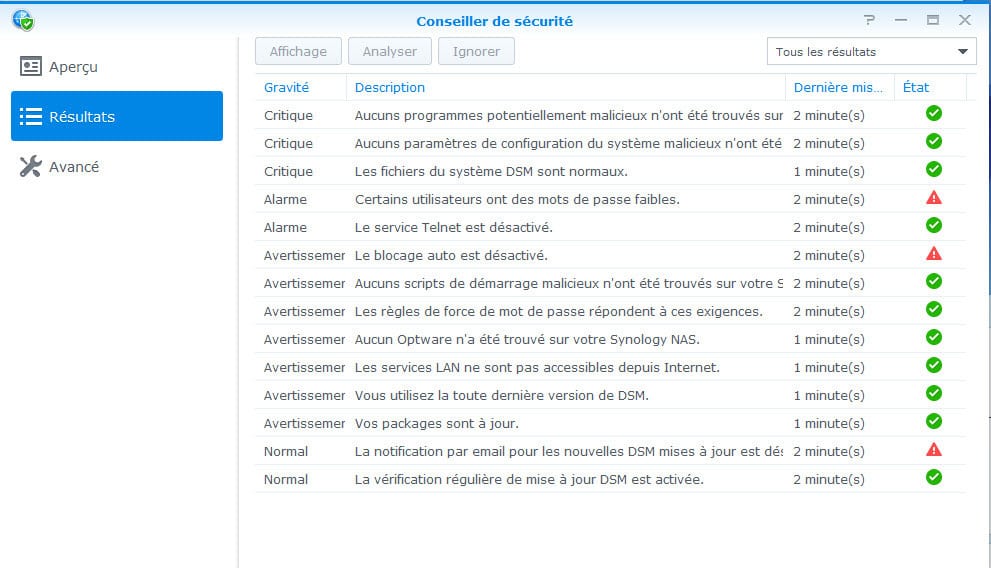Maximize the Conseiller de sécurité window
The image size is (991, 568).
tap(932, 20)
